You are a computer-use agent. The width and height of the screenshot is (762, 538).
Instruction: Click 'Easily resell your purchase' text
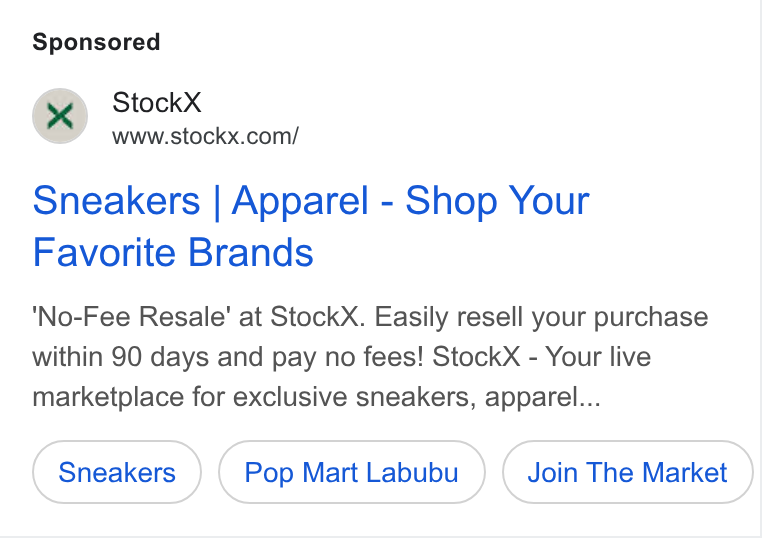[x=541, y=317]
